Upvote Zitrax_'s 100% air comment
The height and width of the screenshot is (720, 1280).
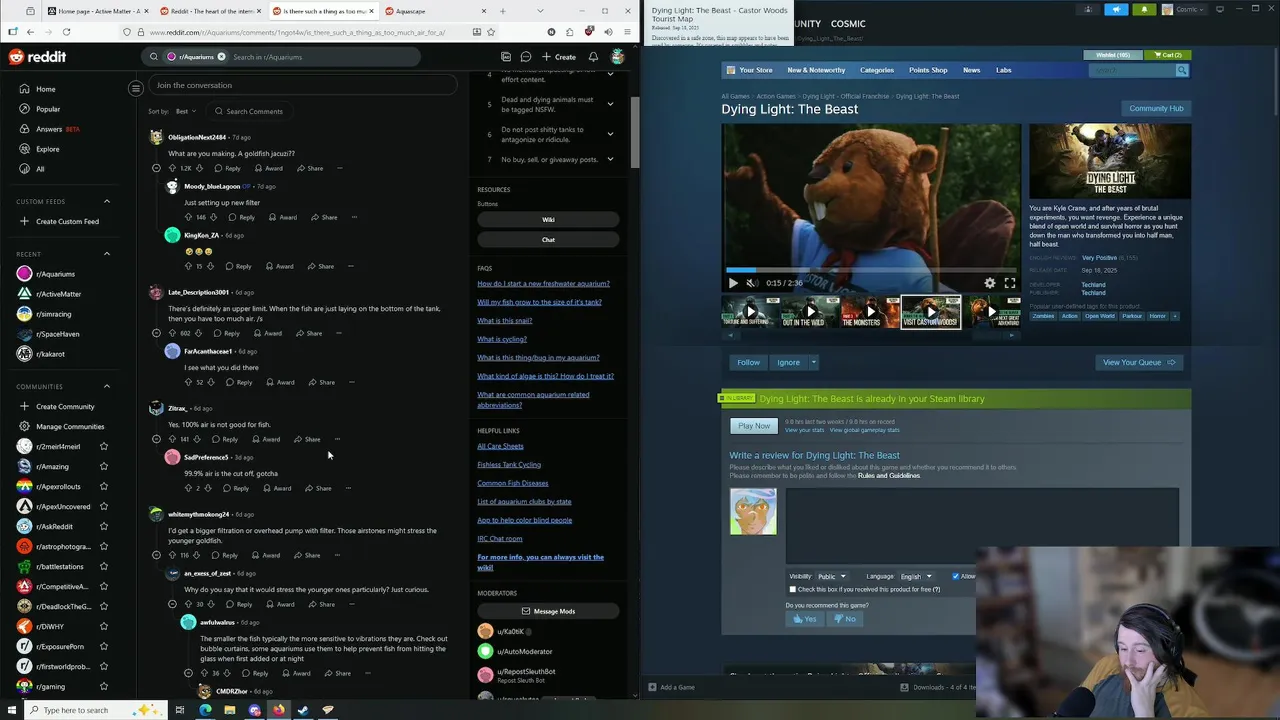click(x=172, y=439)
